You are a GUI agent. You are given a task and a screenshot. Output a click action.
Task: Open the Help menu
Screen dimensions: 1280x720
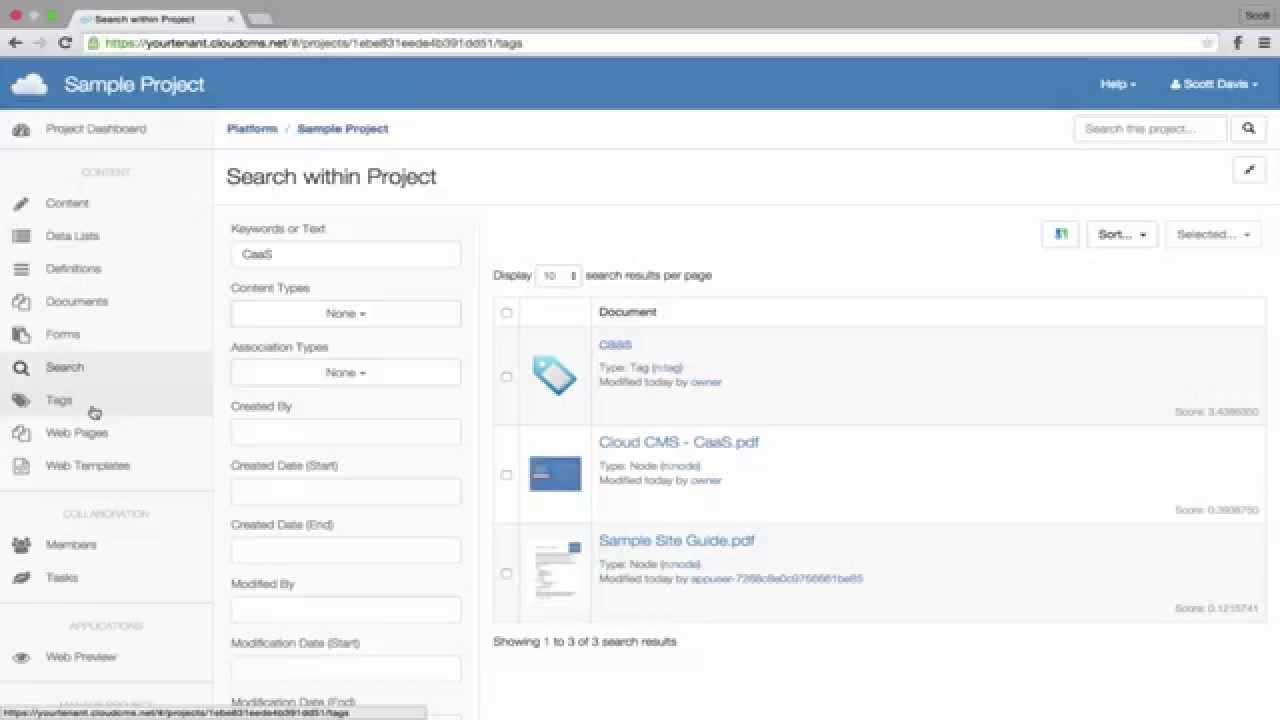[x=1118, y=84]
